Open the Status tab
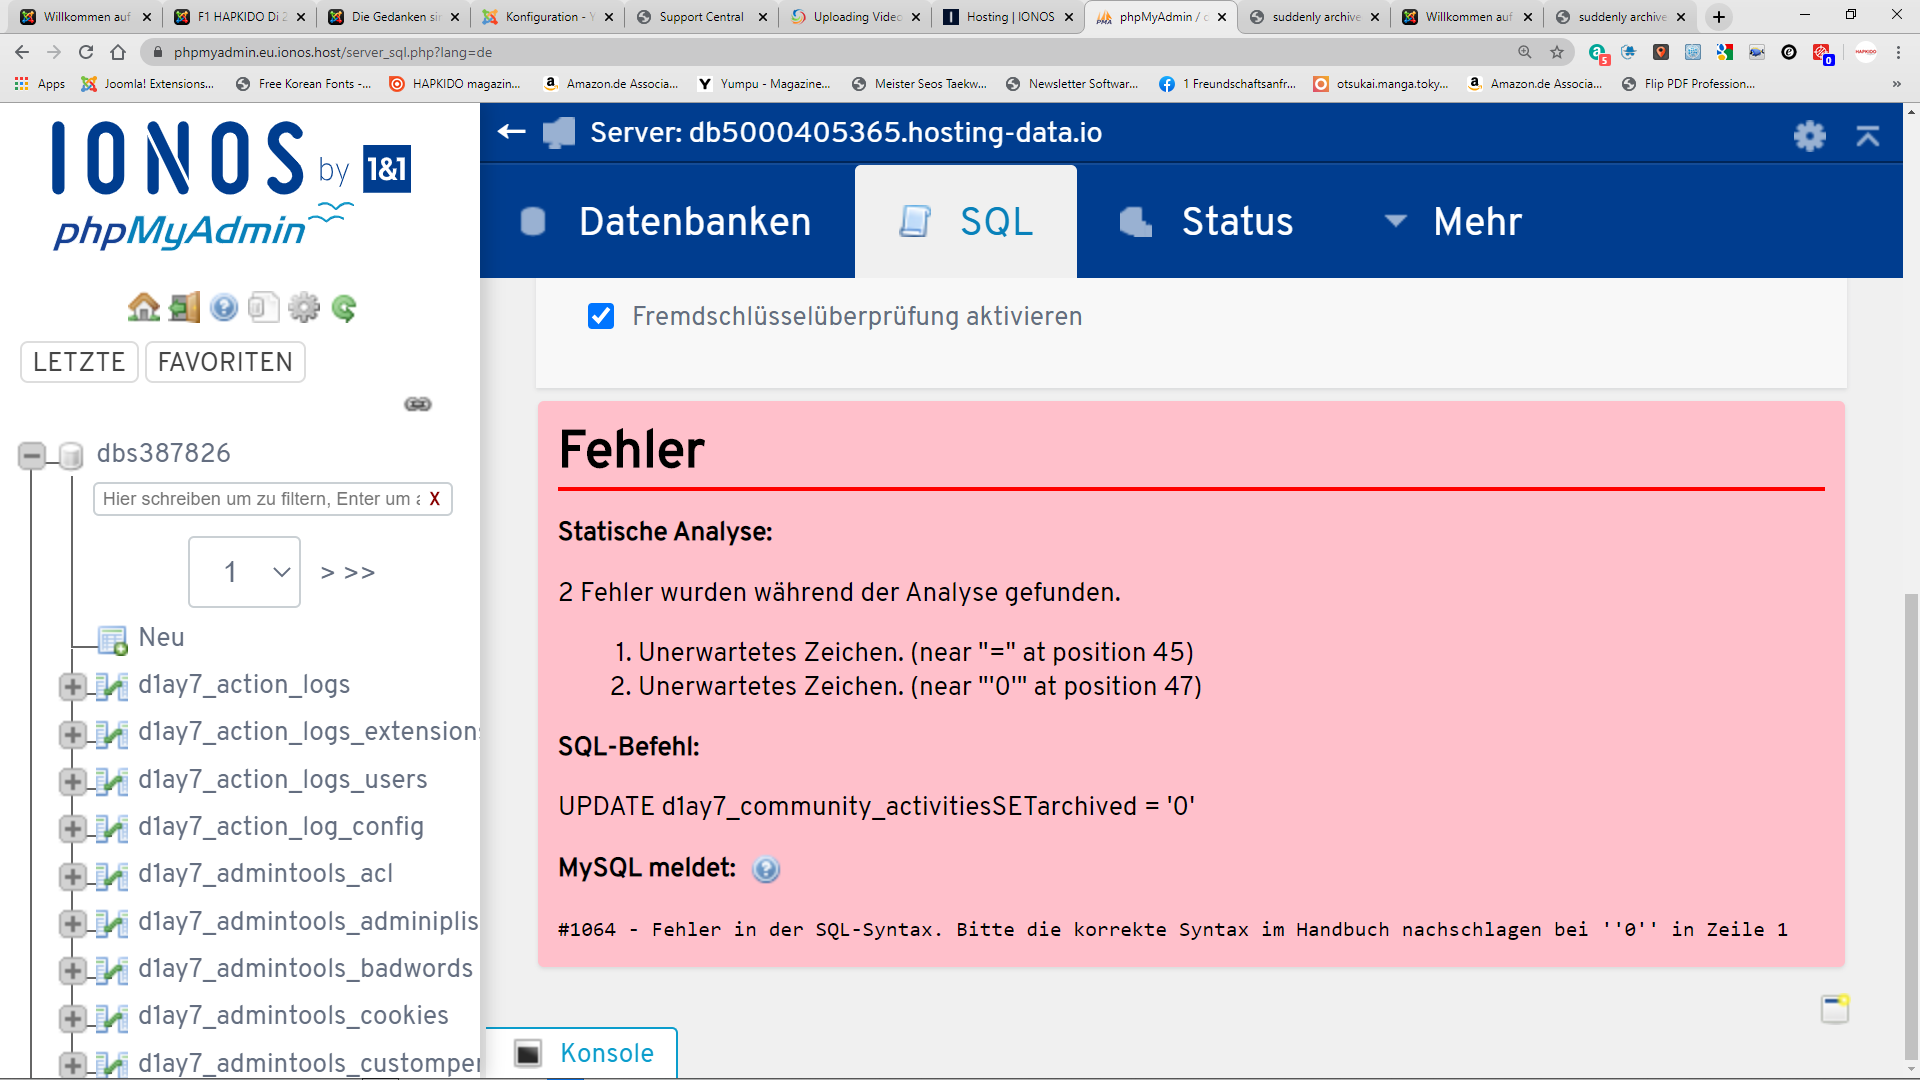Viewport: 1920px width, 1080px height. coord(1207,222)
